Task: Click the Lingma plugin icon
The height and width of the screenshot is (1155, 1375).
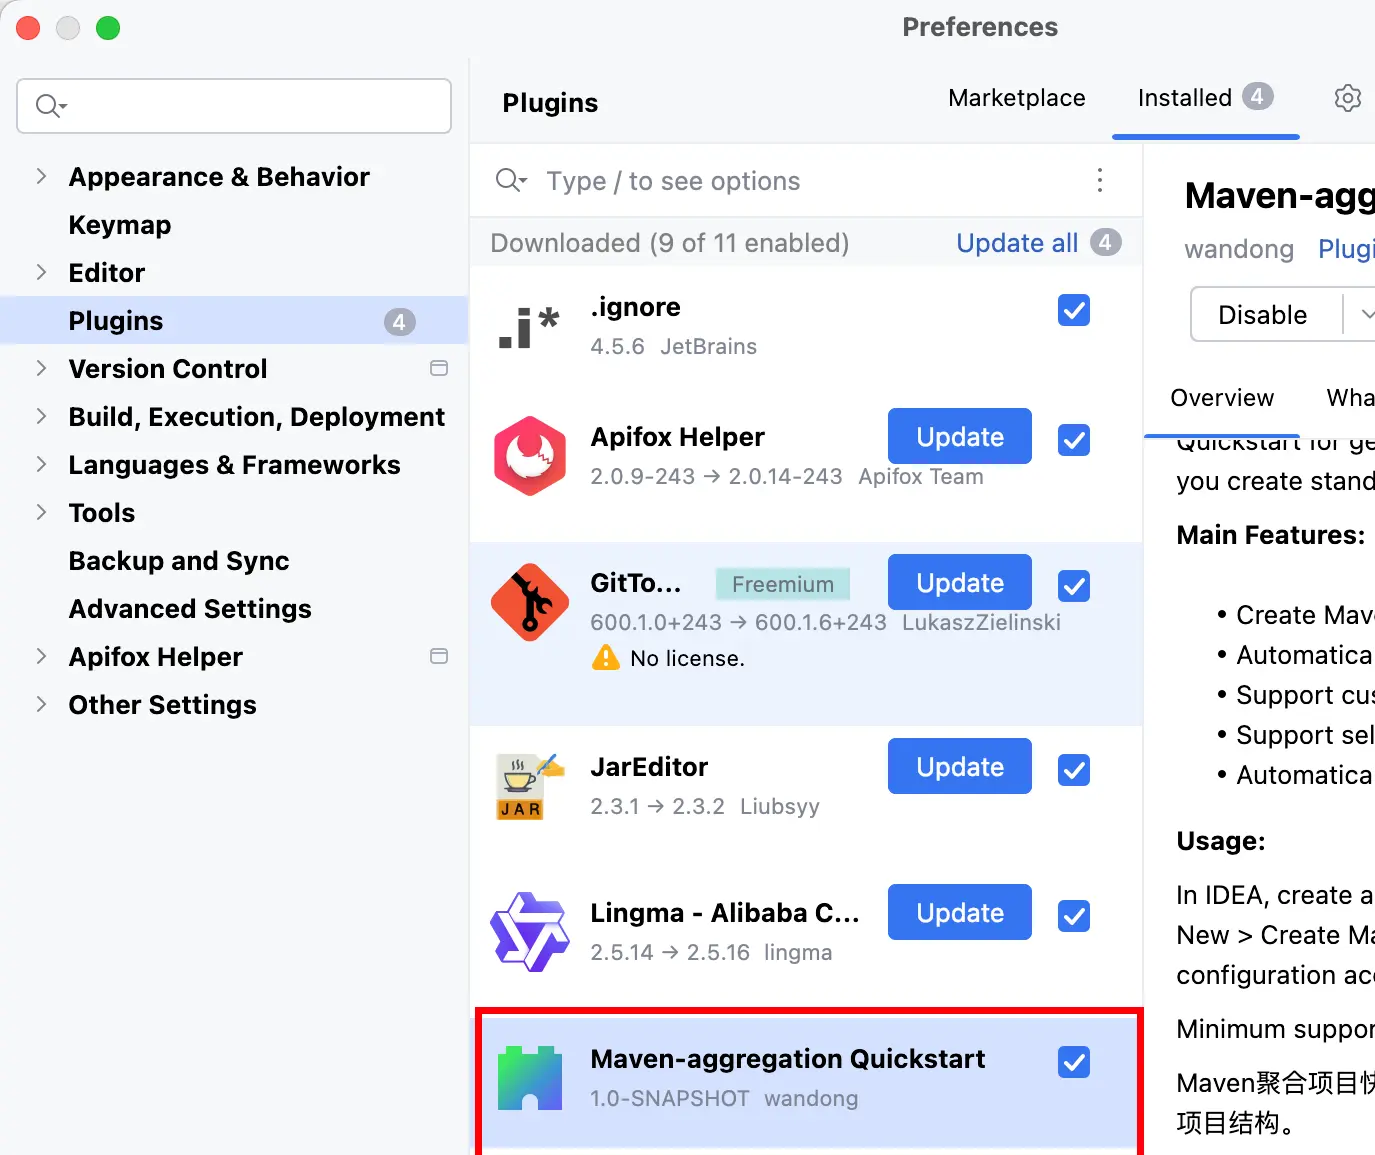Action: [x=530, y=932]
